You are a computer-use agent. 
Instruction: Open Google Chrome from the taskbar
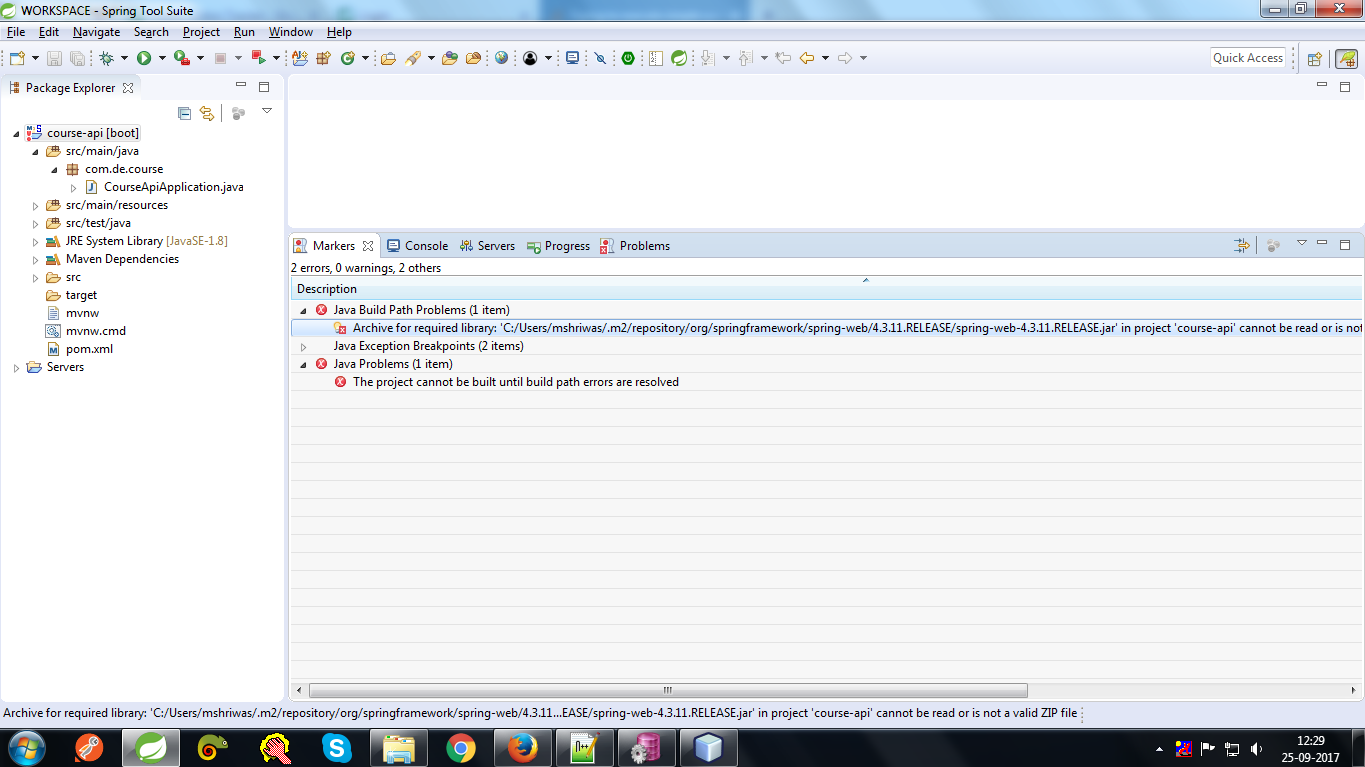click(461, 747)
